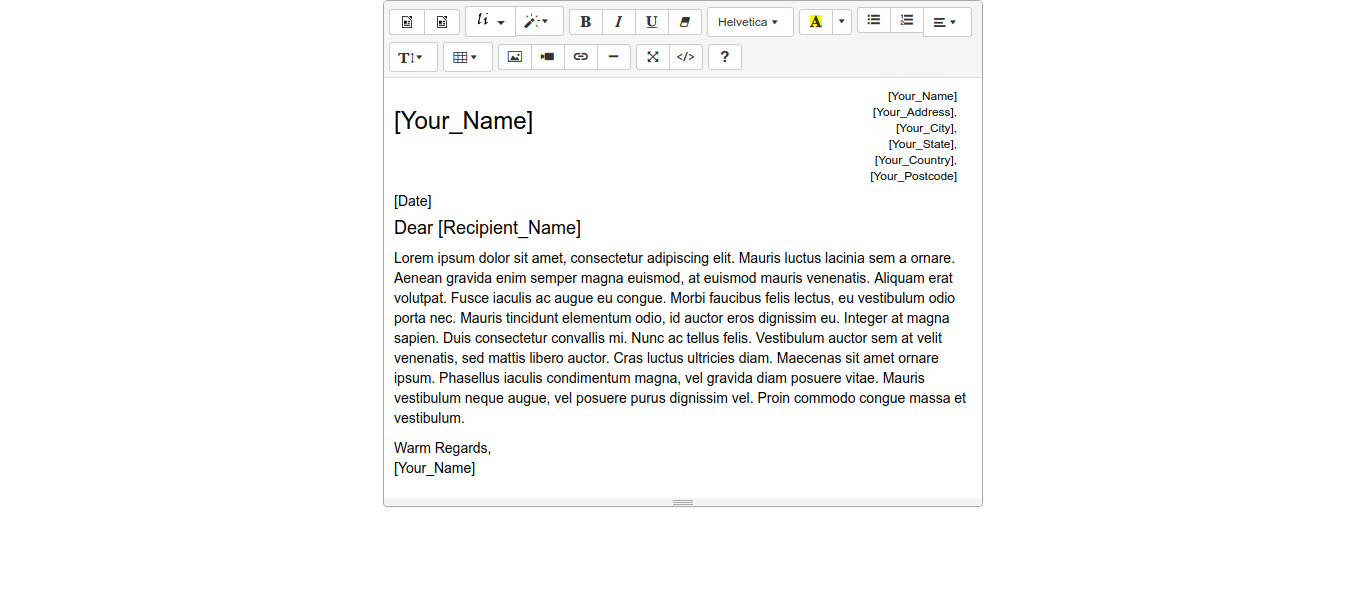This screenshot has height=601, width=1366.
Task: Insert an ordered numbered list
Action: click(x=907, y=21)
